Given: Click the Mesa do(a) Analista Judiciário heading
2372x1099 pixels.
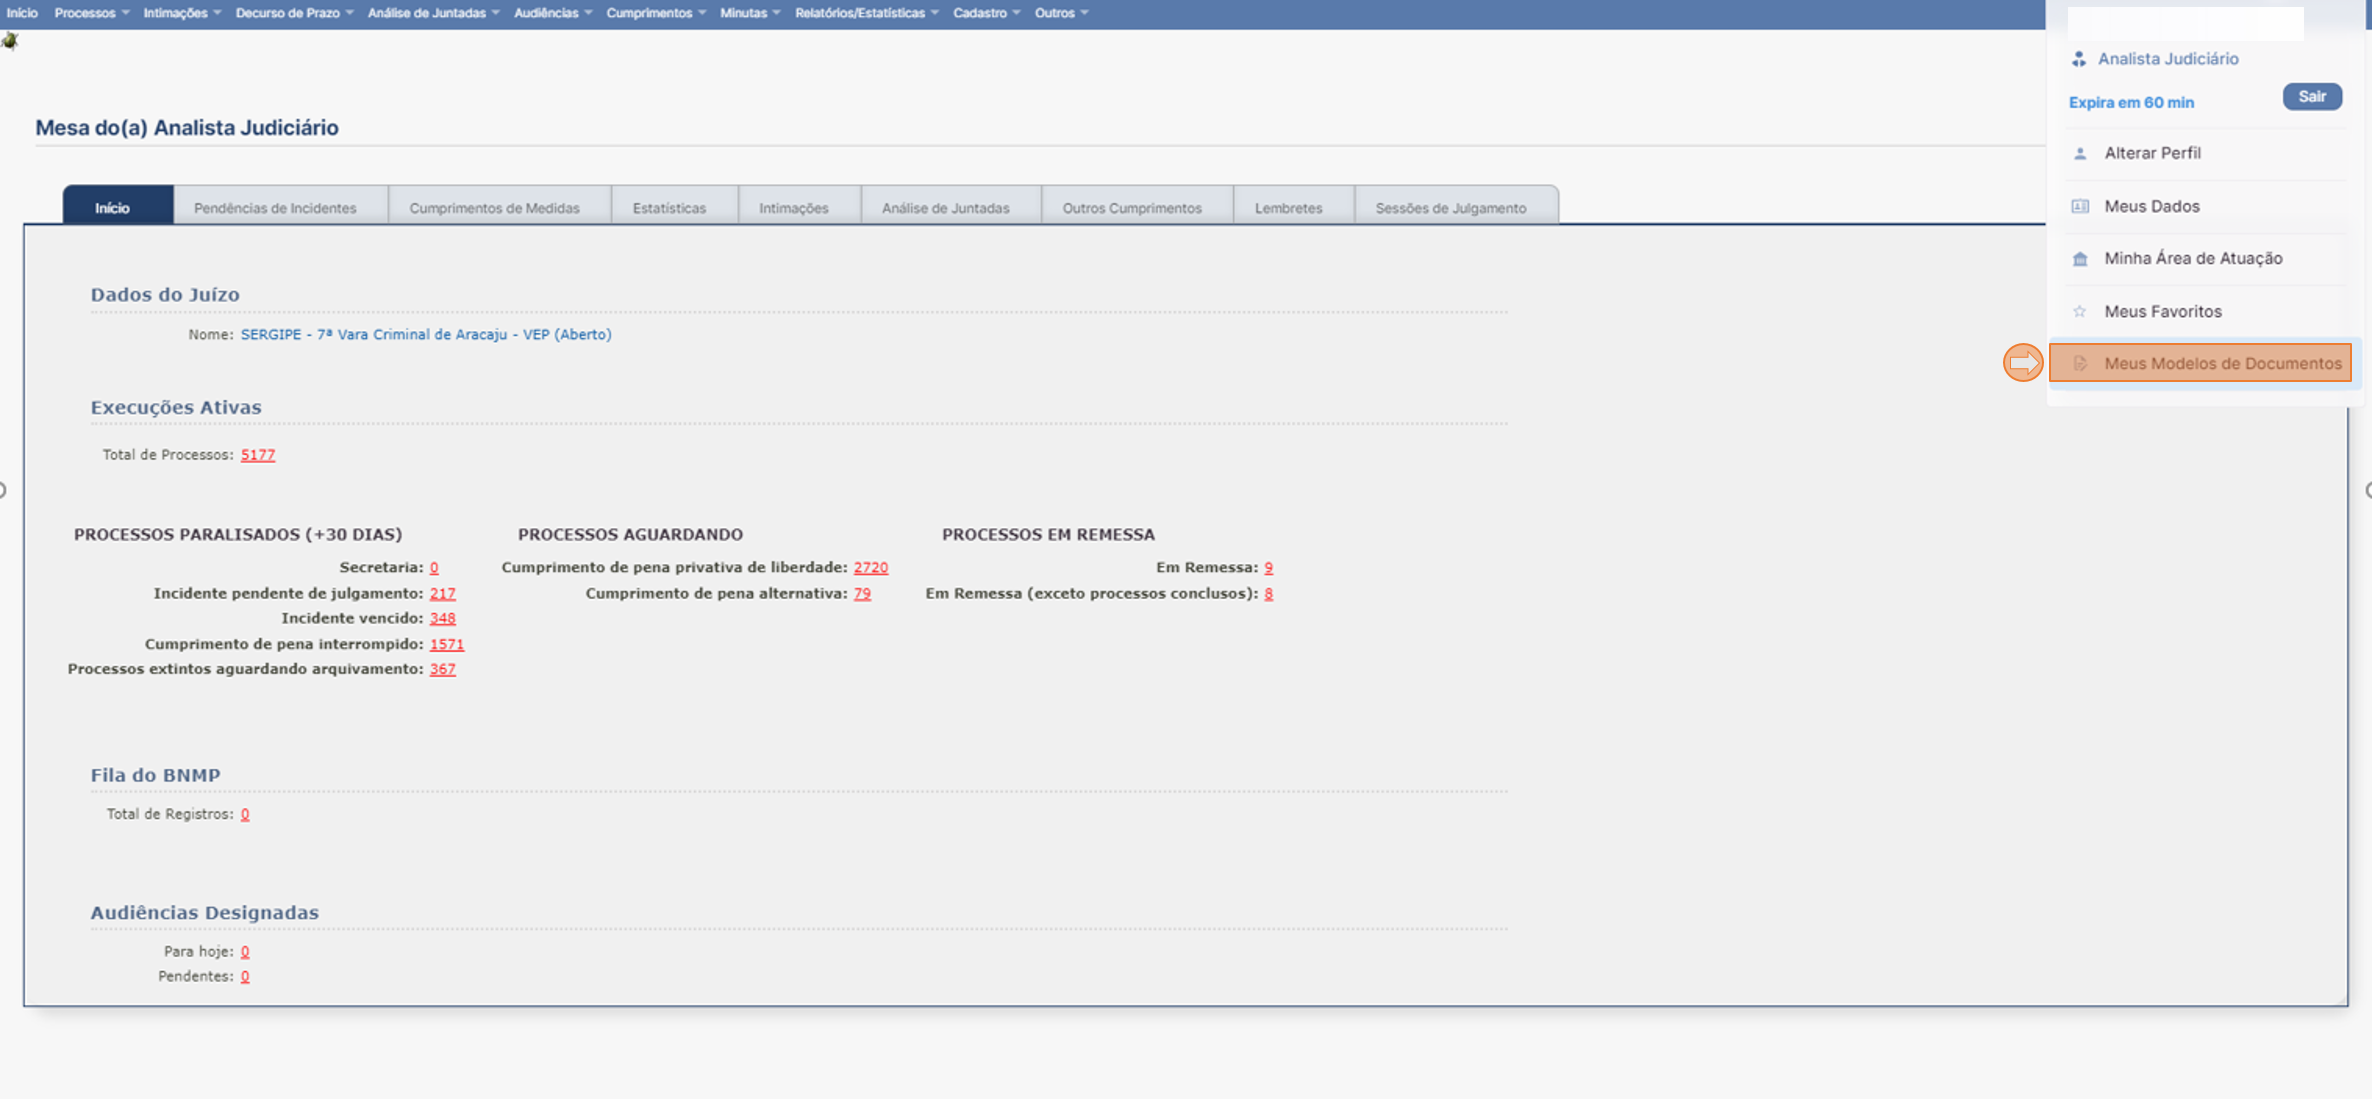Looking at the screenshot, I should pyautogui.click(x=187, y=128).
